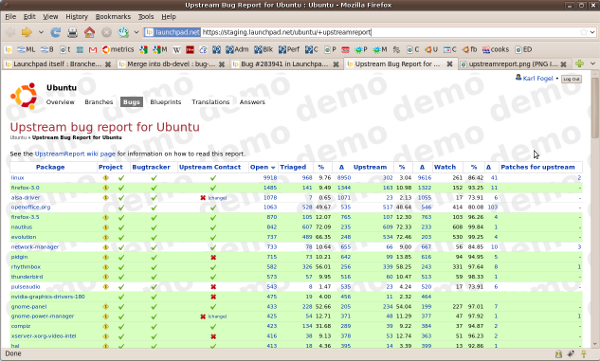Print the page using the printer icon

72,33
